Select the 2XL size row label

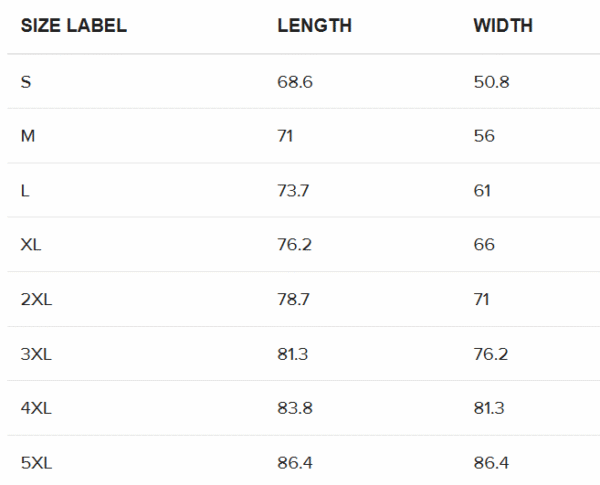(x=36, y=299)
